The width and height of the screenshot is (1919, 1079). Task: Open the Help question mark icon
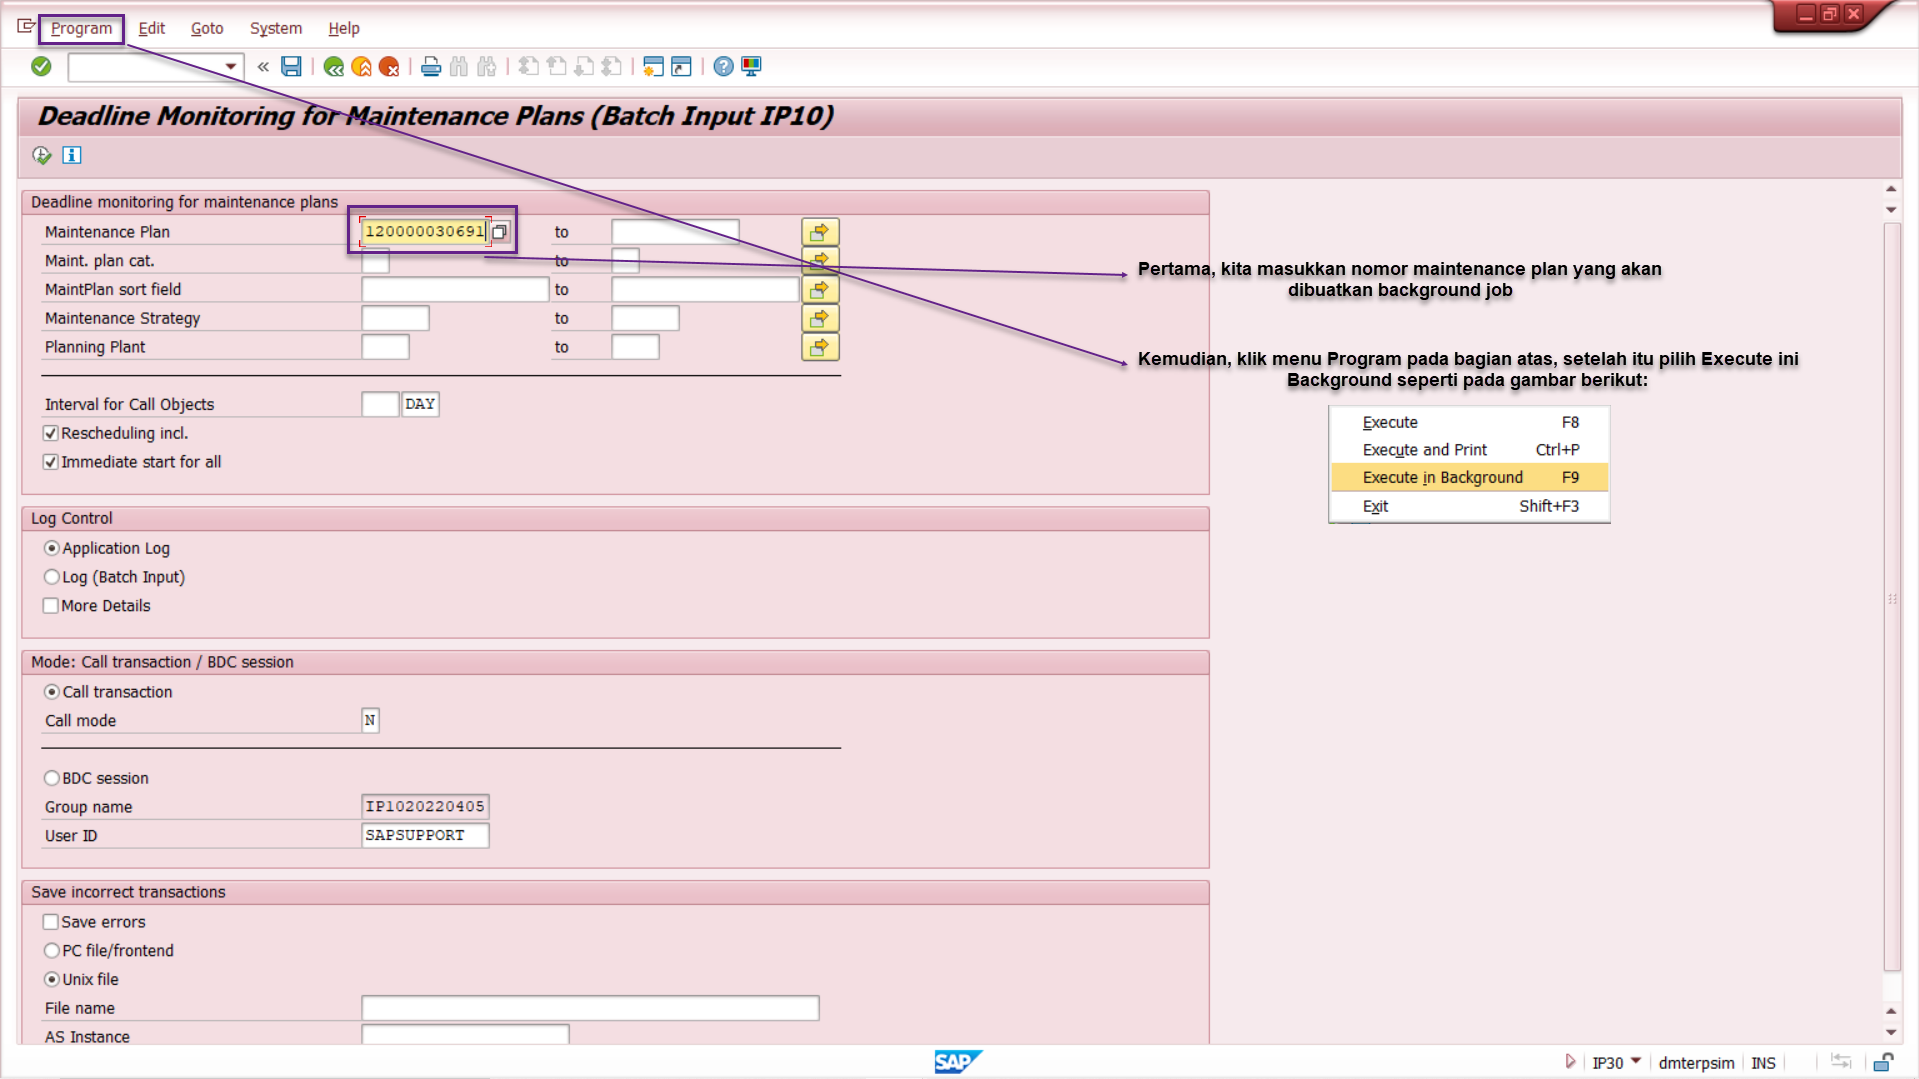[723, 67]
